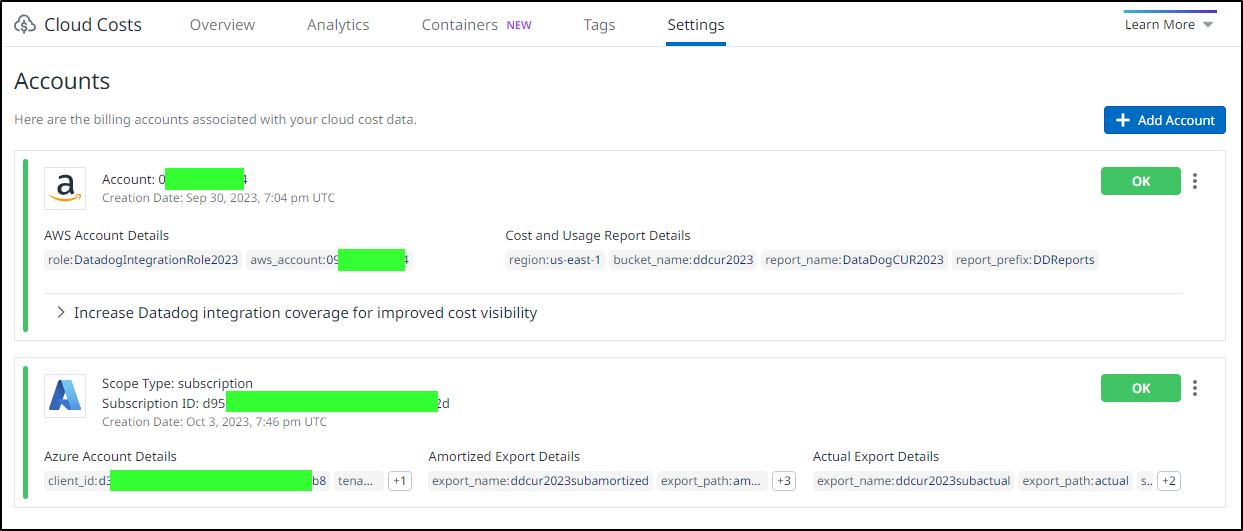
Task: Switch to the Analytics tab
Action: pyautogui.click(x=338, y=25)
